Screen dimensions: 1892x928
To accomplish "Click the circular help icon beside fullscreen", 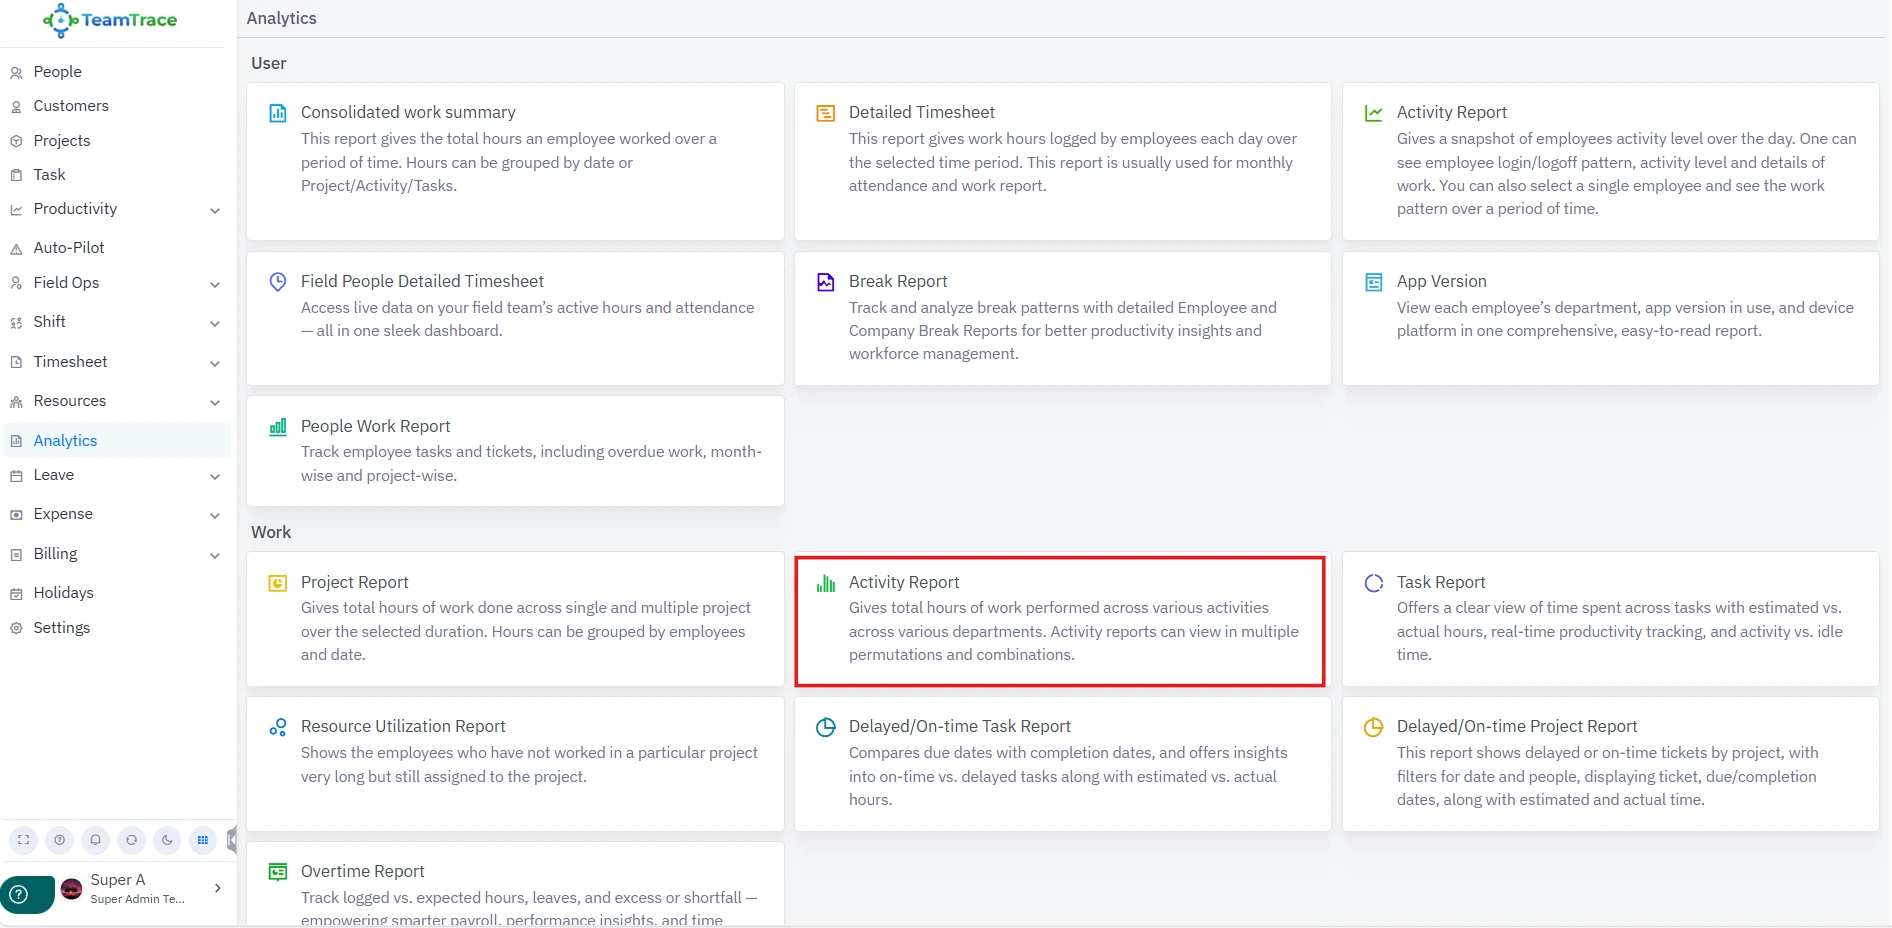I will (60, 840).
